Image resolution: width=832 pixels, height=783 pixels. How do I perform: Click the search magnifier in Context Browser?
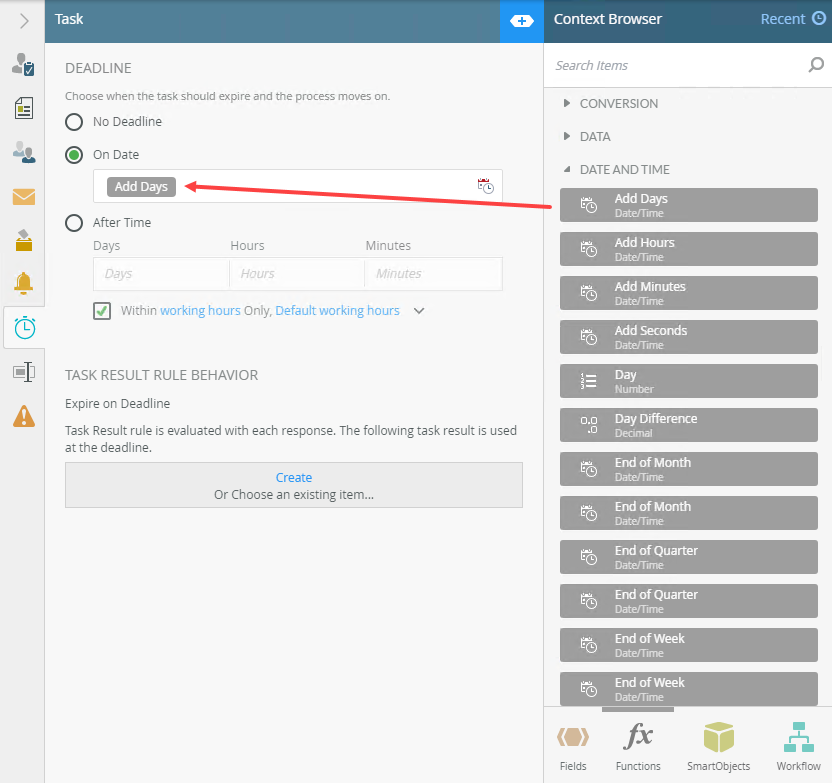click(x=815, y=66)
